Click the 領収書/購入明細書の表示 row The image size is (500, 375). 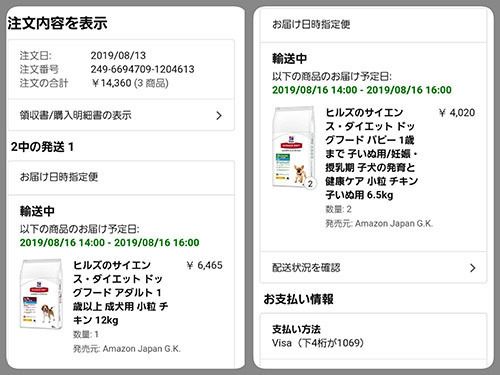[x=121, y=115]
